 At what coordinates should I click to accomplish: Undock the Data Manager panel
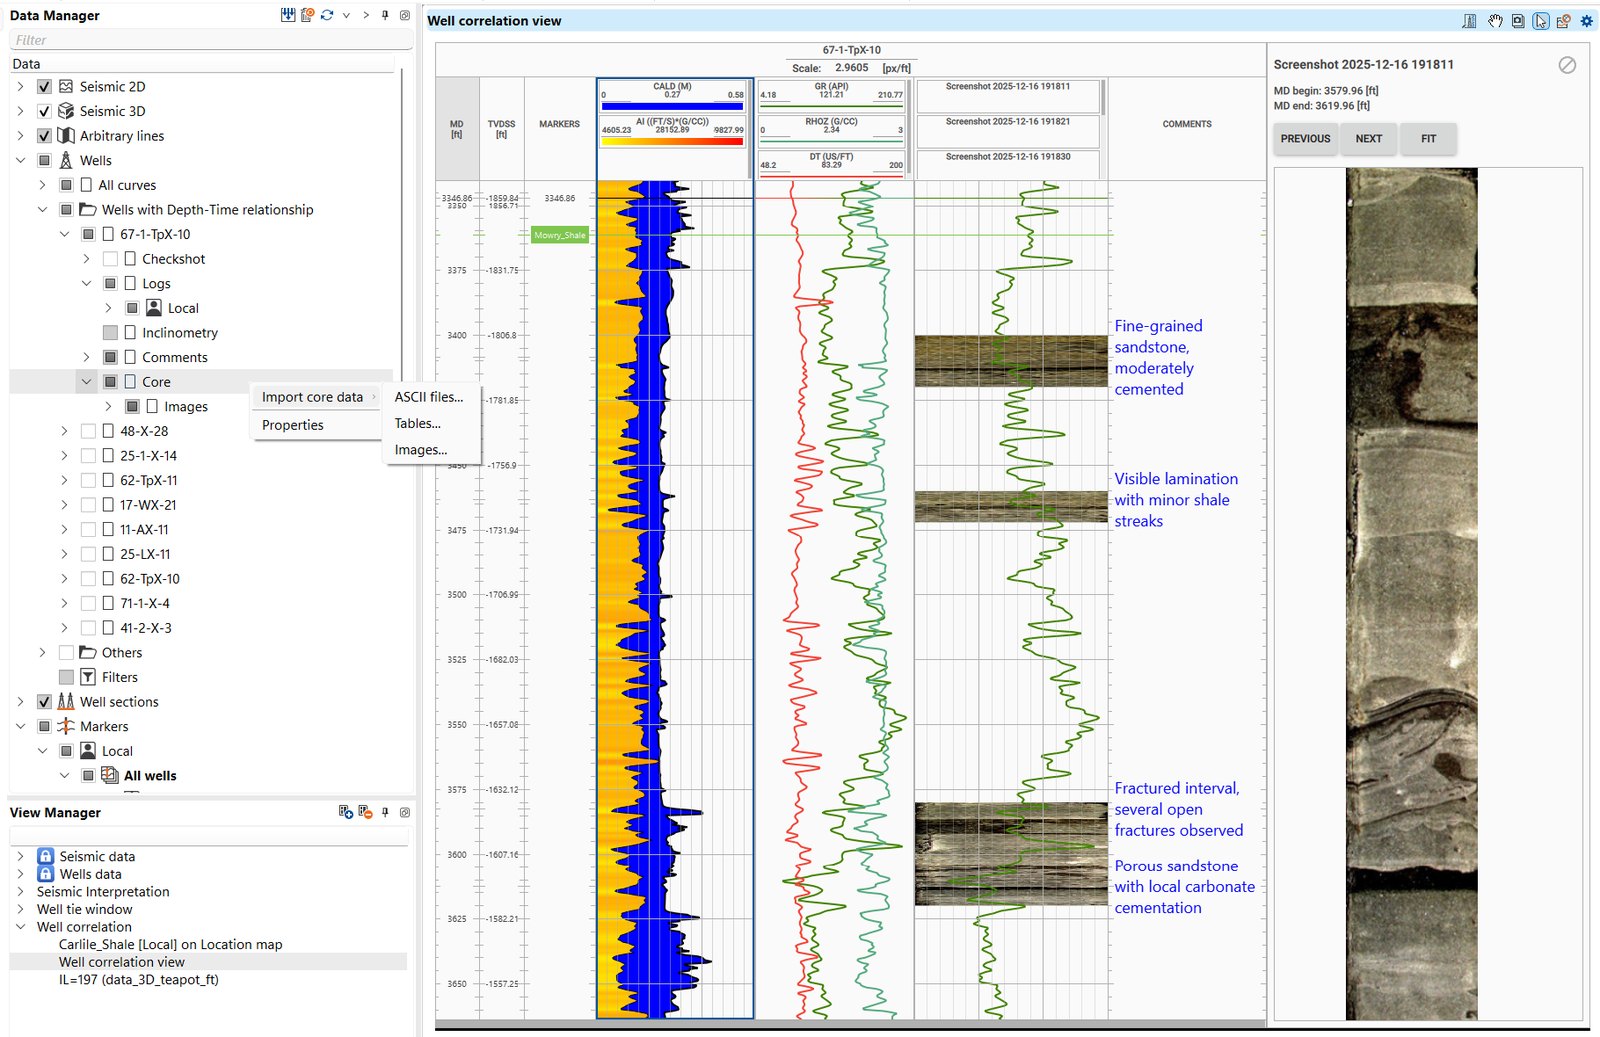pos(404,15)
